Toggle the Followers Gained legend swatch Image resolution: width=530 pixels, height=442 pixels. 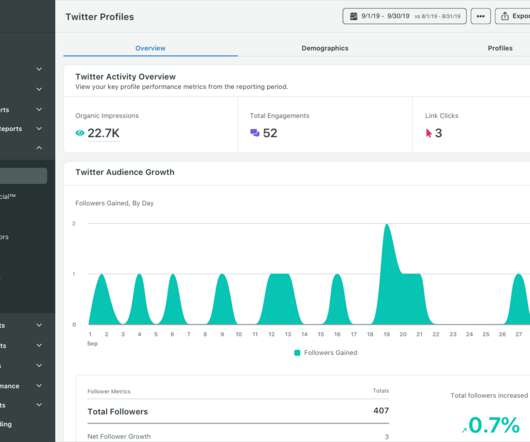tap(297, 353)
